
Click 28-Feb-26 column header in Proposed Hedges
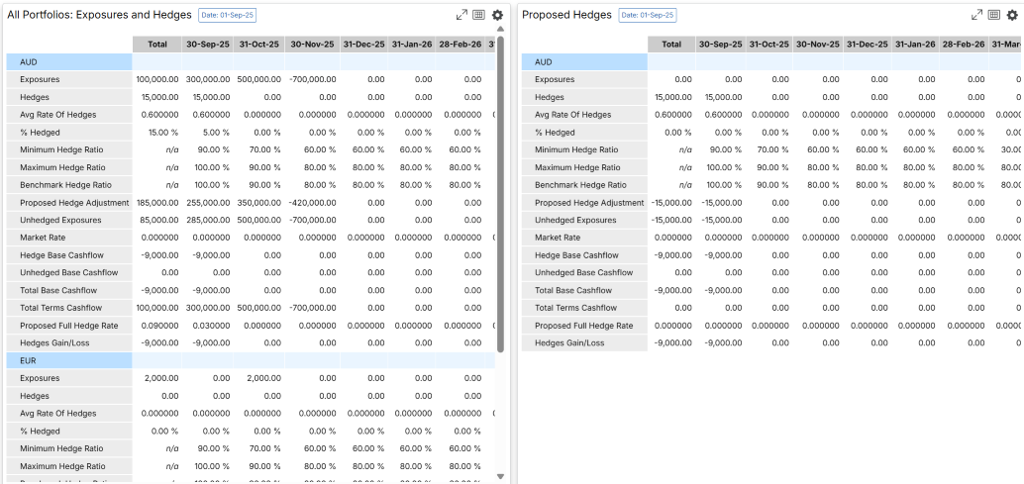pos(964,44)
